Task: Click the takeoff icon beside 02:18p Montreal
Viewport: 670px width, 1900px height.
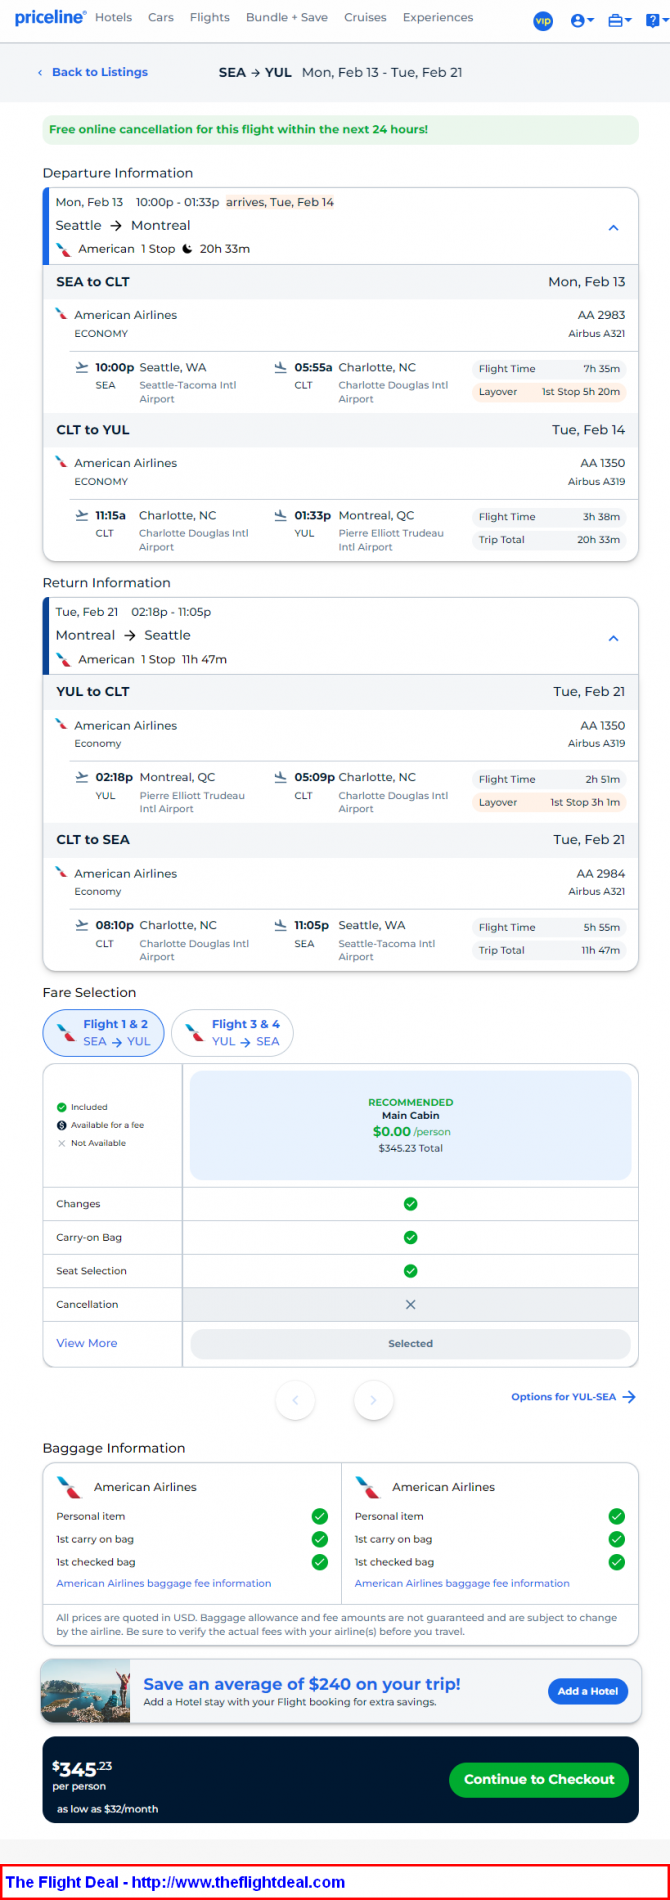Action: [82, 777]
